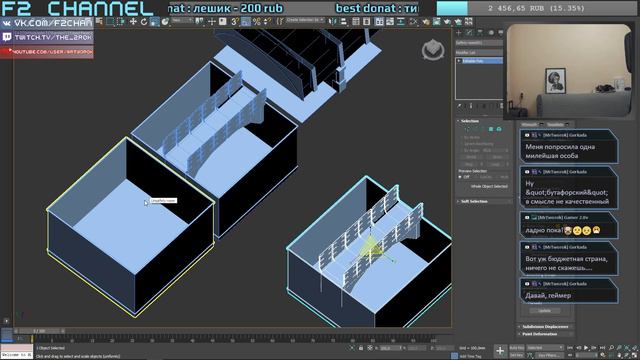Viewport: 640px width, 360px height.
Task: Click the time slider handle
Action: 39,331
